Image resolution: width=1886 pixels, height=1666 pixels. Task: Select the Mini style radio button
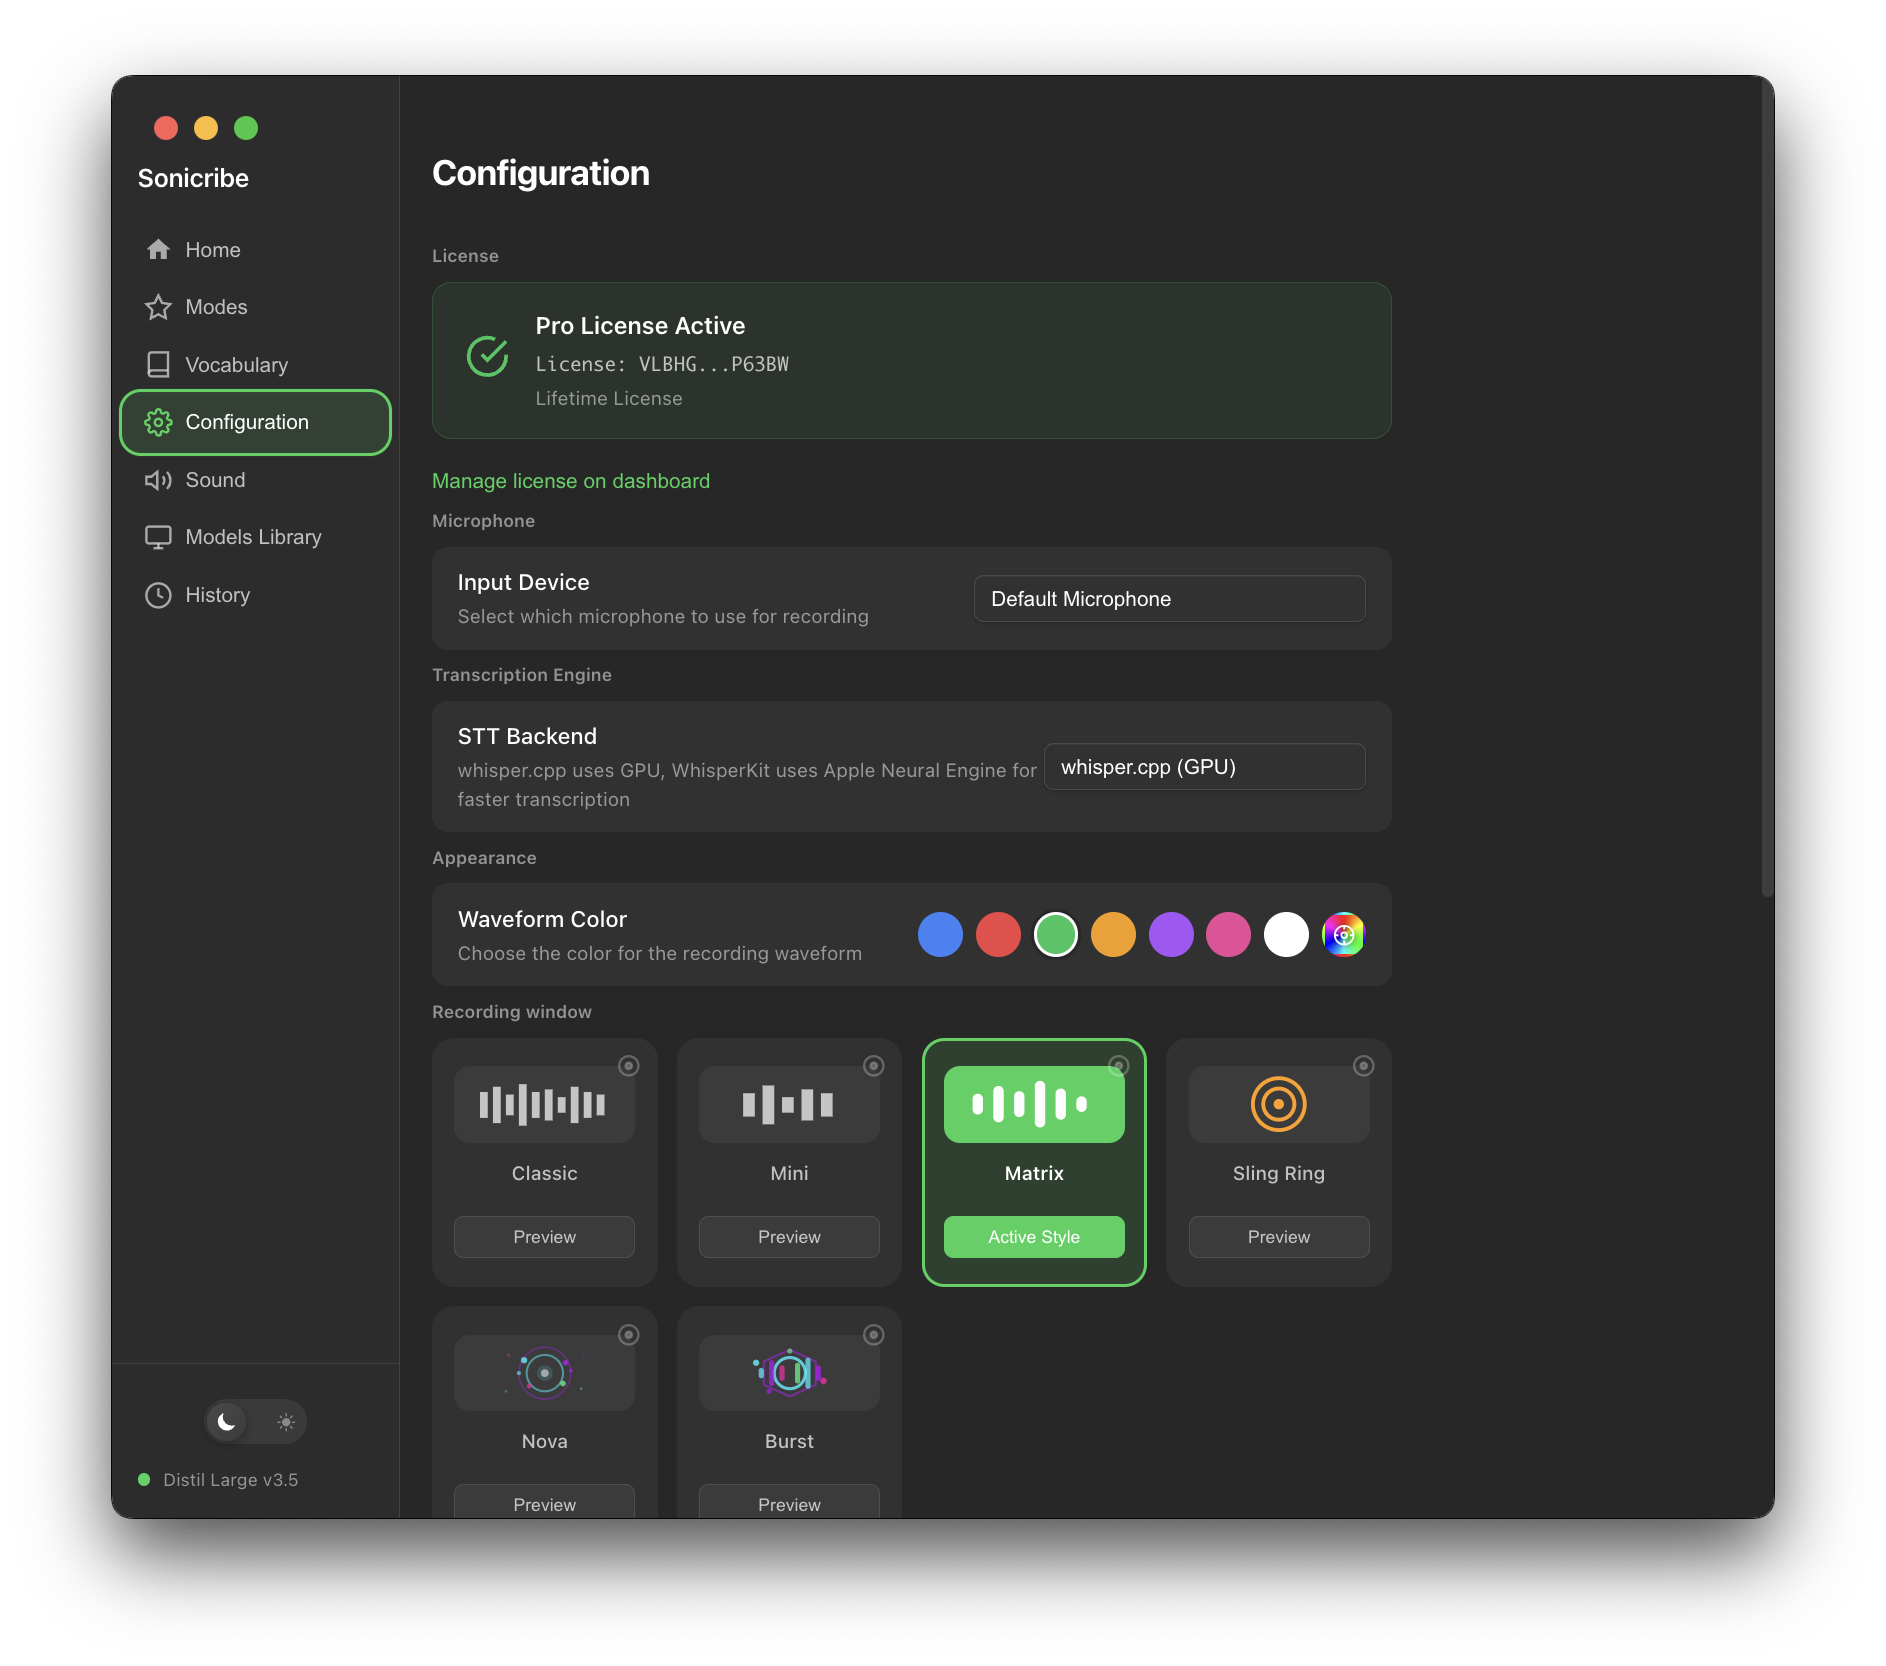click(x=874, y=1066)
